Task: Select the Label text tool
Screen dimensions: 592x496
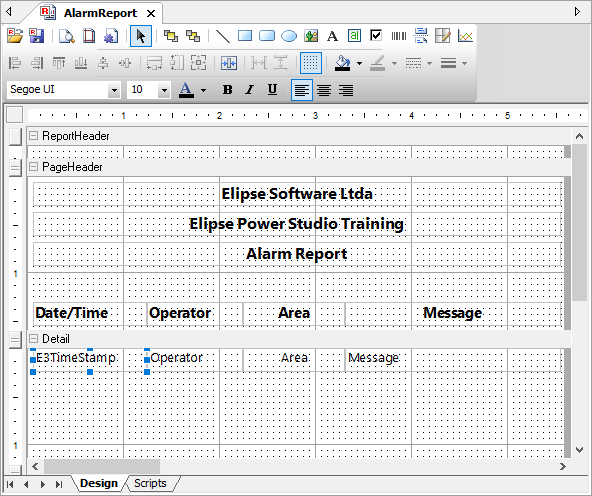Action: [333, 36]
